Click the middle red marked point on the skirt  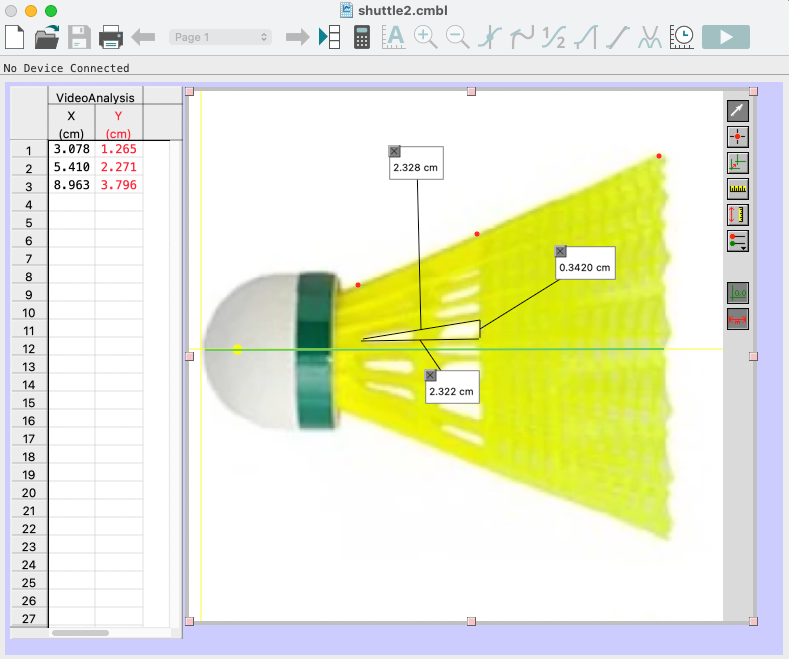pos(477,234)
